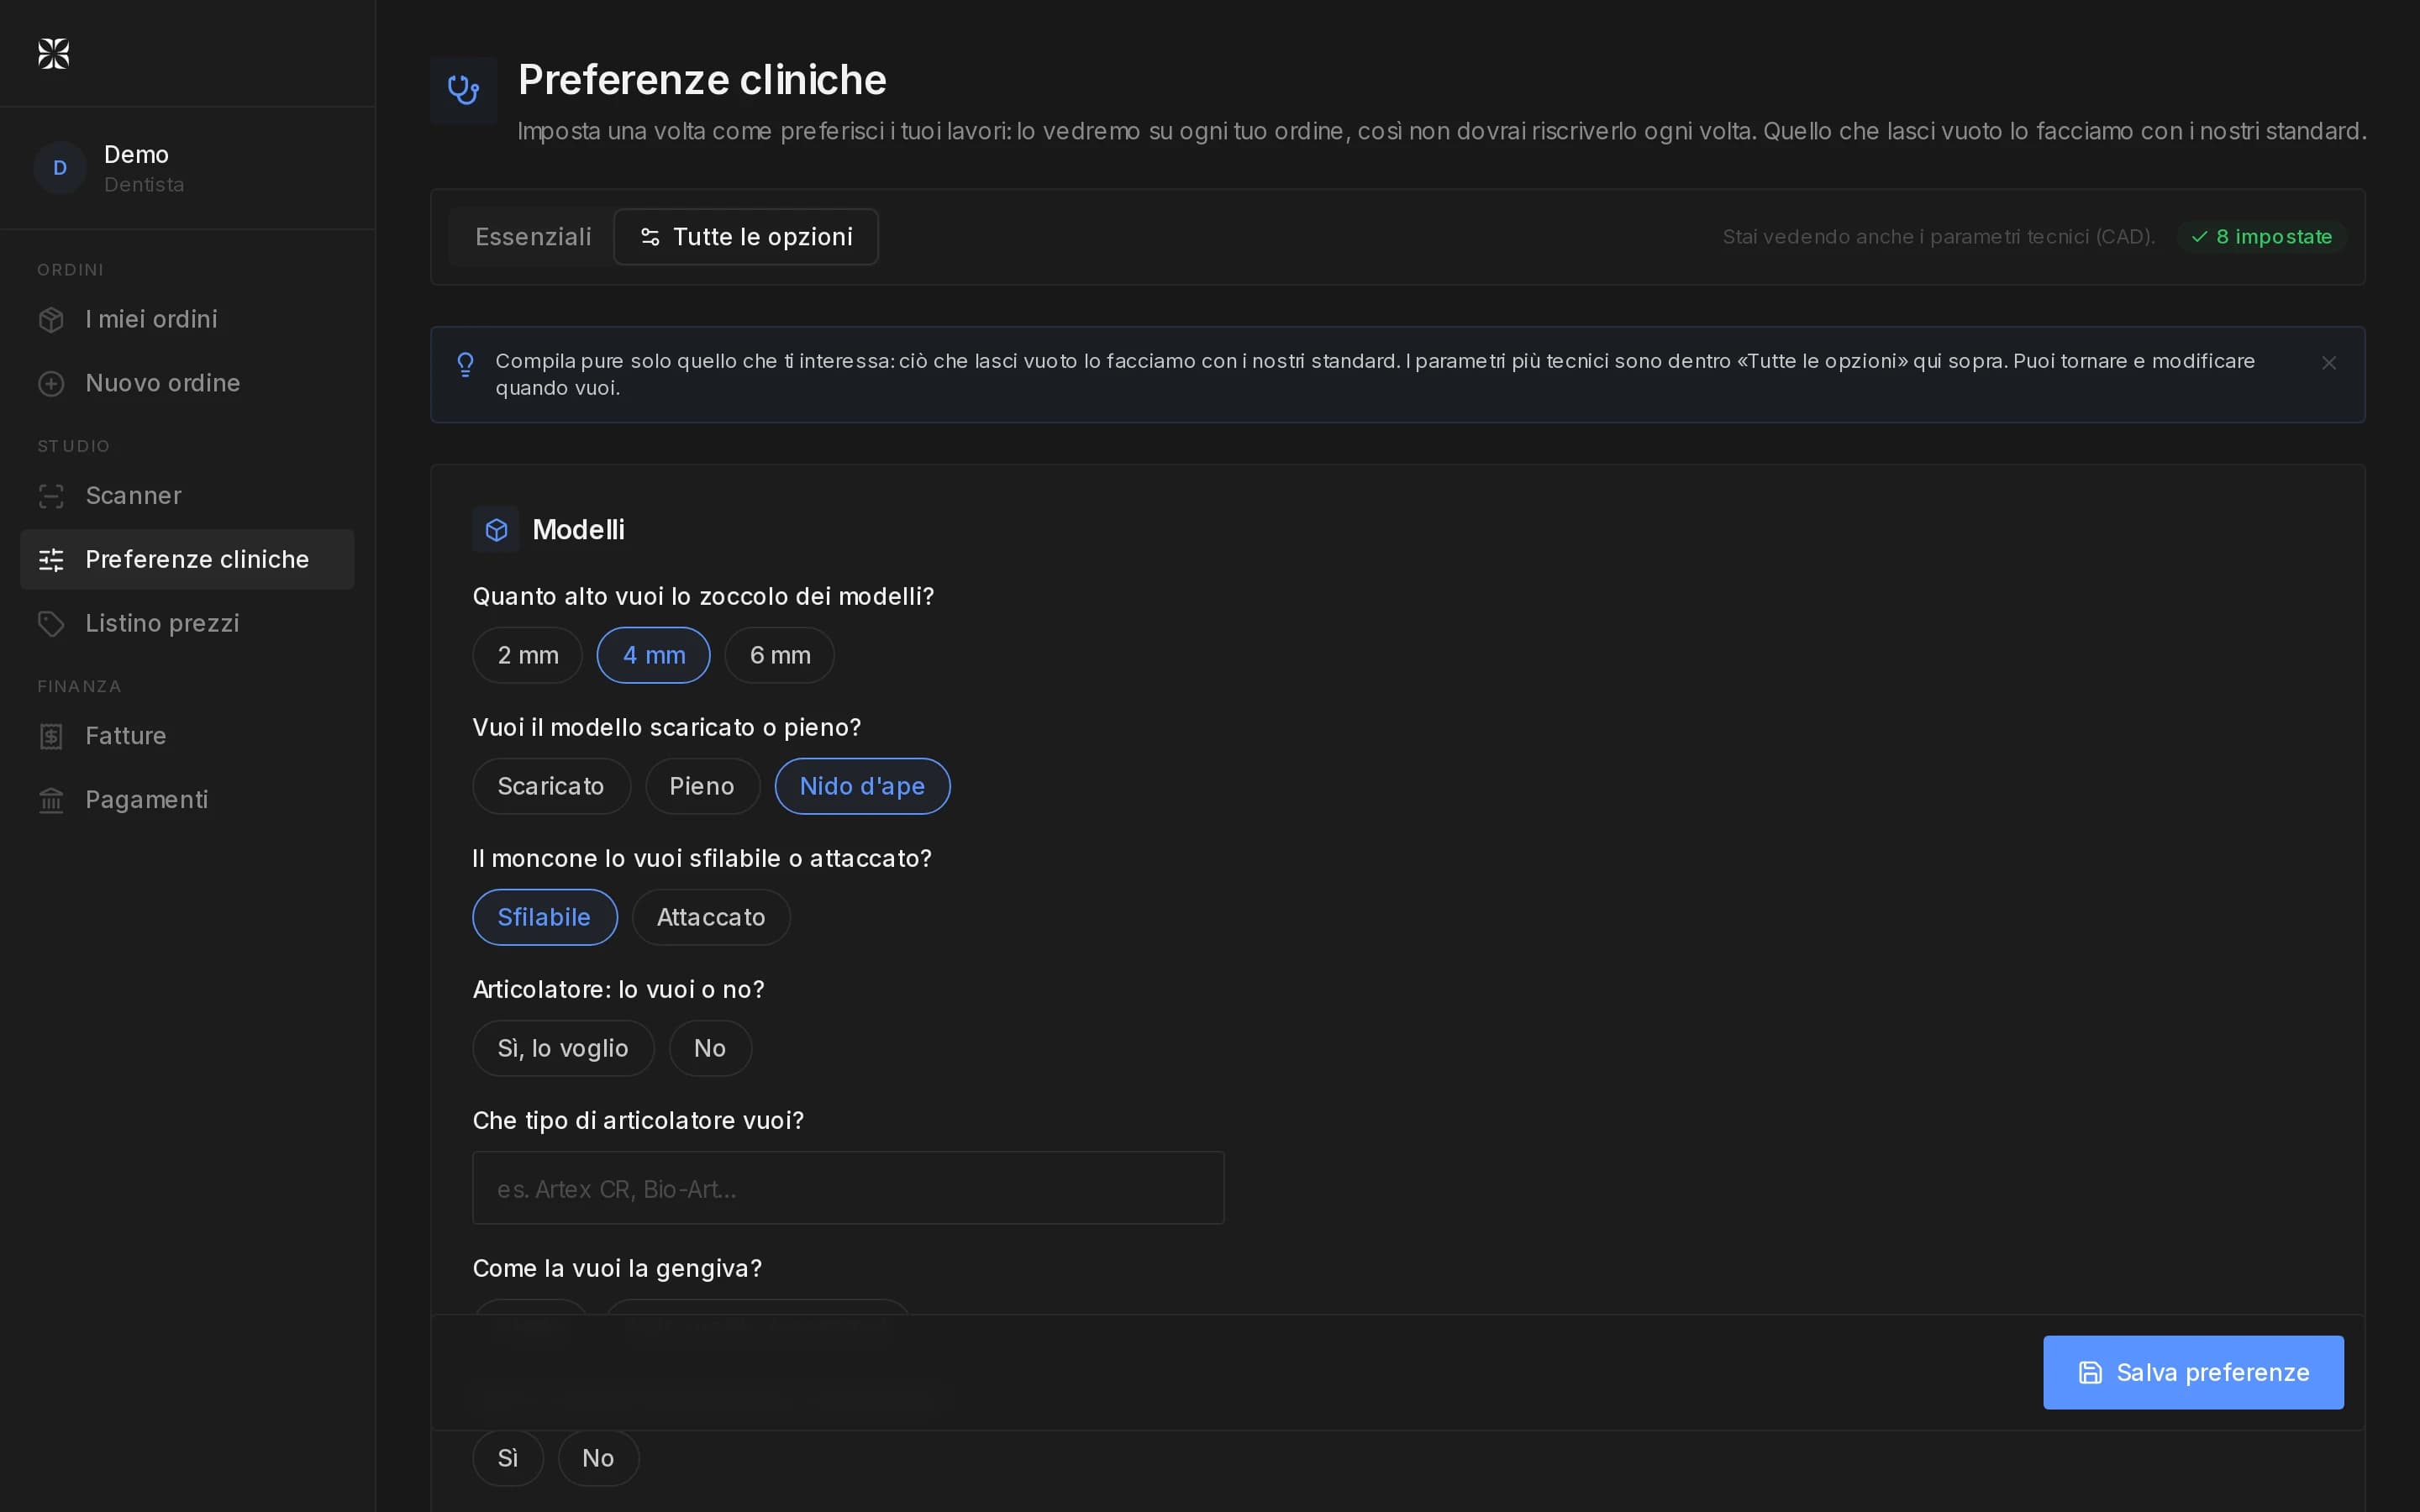The image size is (2420, 1512).
Task: Focus the articolatore type input field
Action: pos(848,1188)
